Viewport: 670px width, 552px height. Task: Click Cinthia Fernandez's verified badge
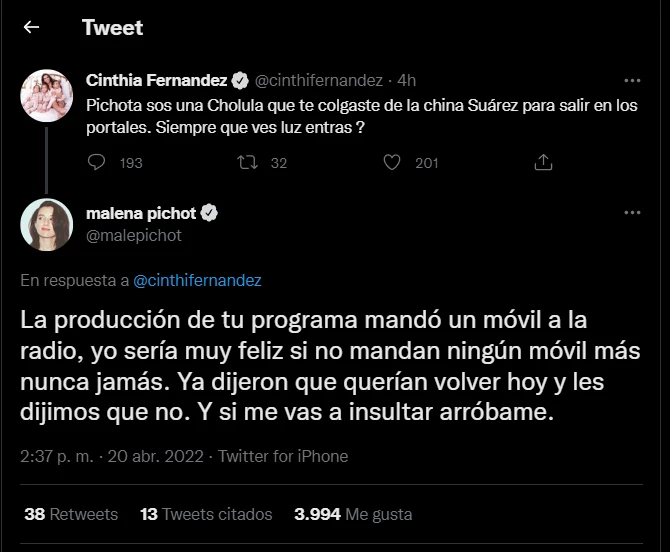click(240, 80)
